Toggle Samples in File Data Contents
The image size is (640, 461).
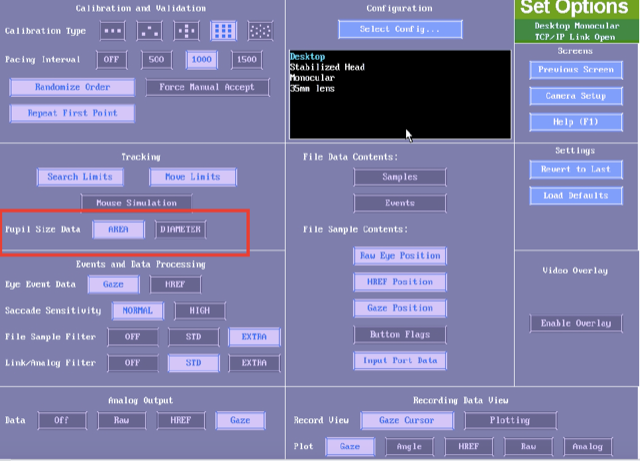[x=400, y=177]
